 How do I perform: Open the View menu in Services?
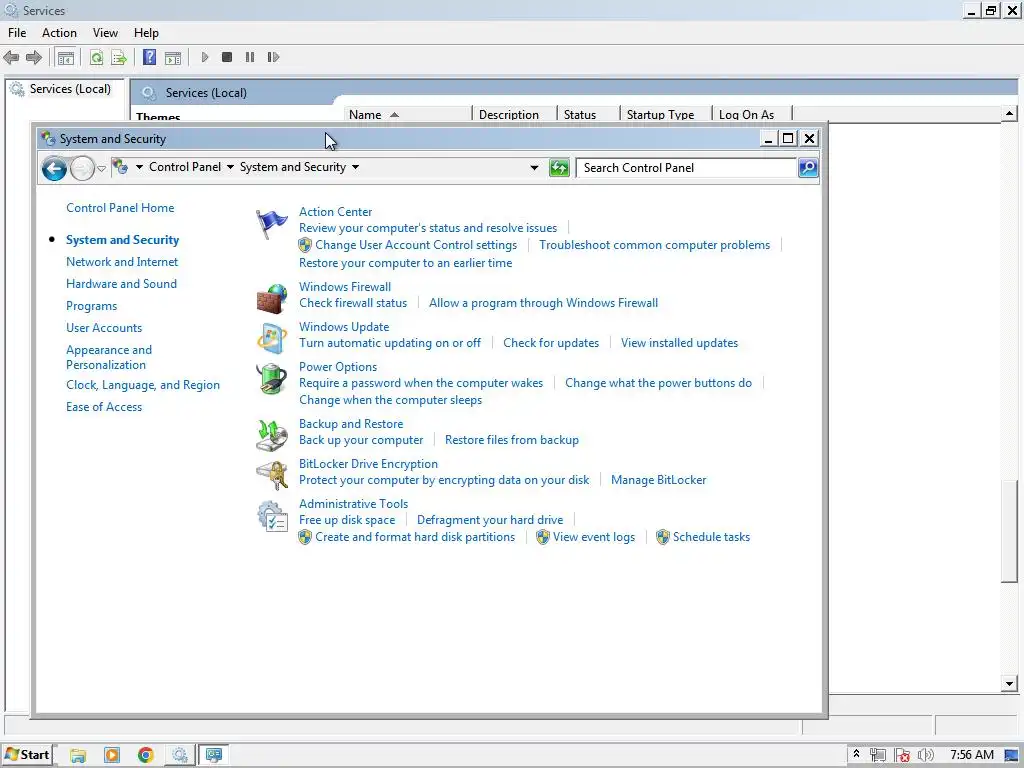coord(105,33)
